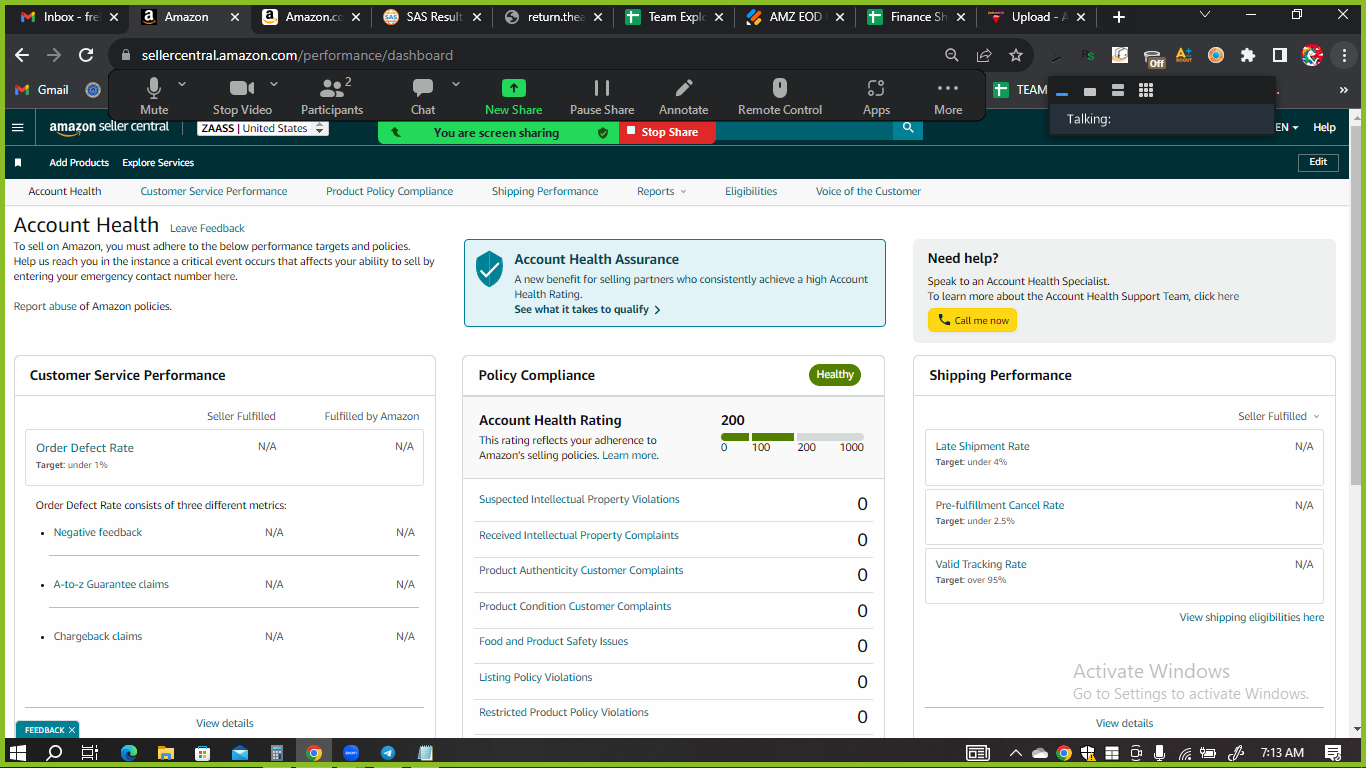The height and width of the screenshot is (768, 1366).
Task: Expand the Reports dropdown
Action: tap(661, 191)
